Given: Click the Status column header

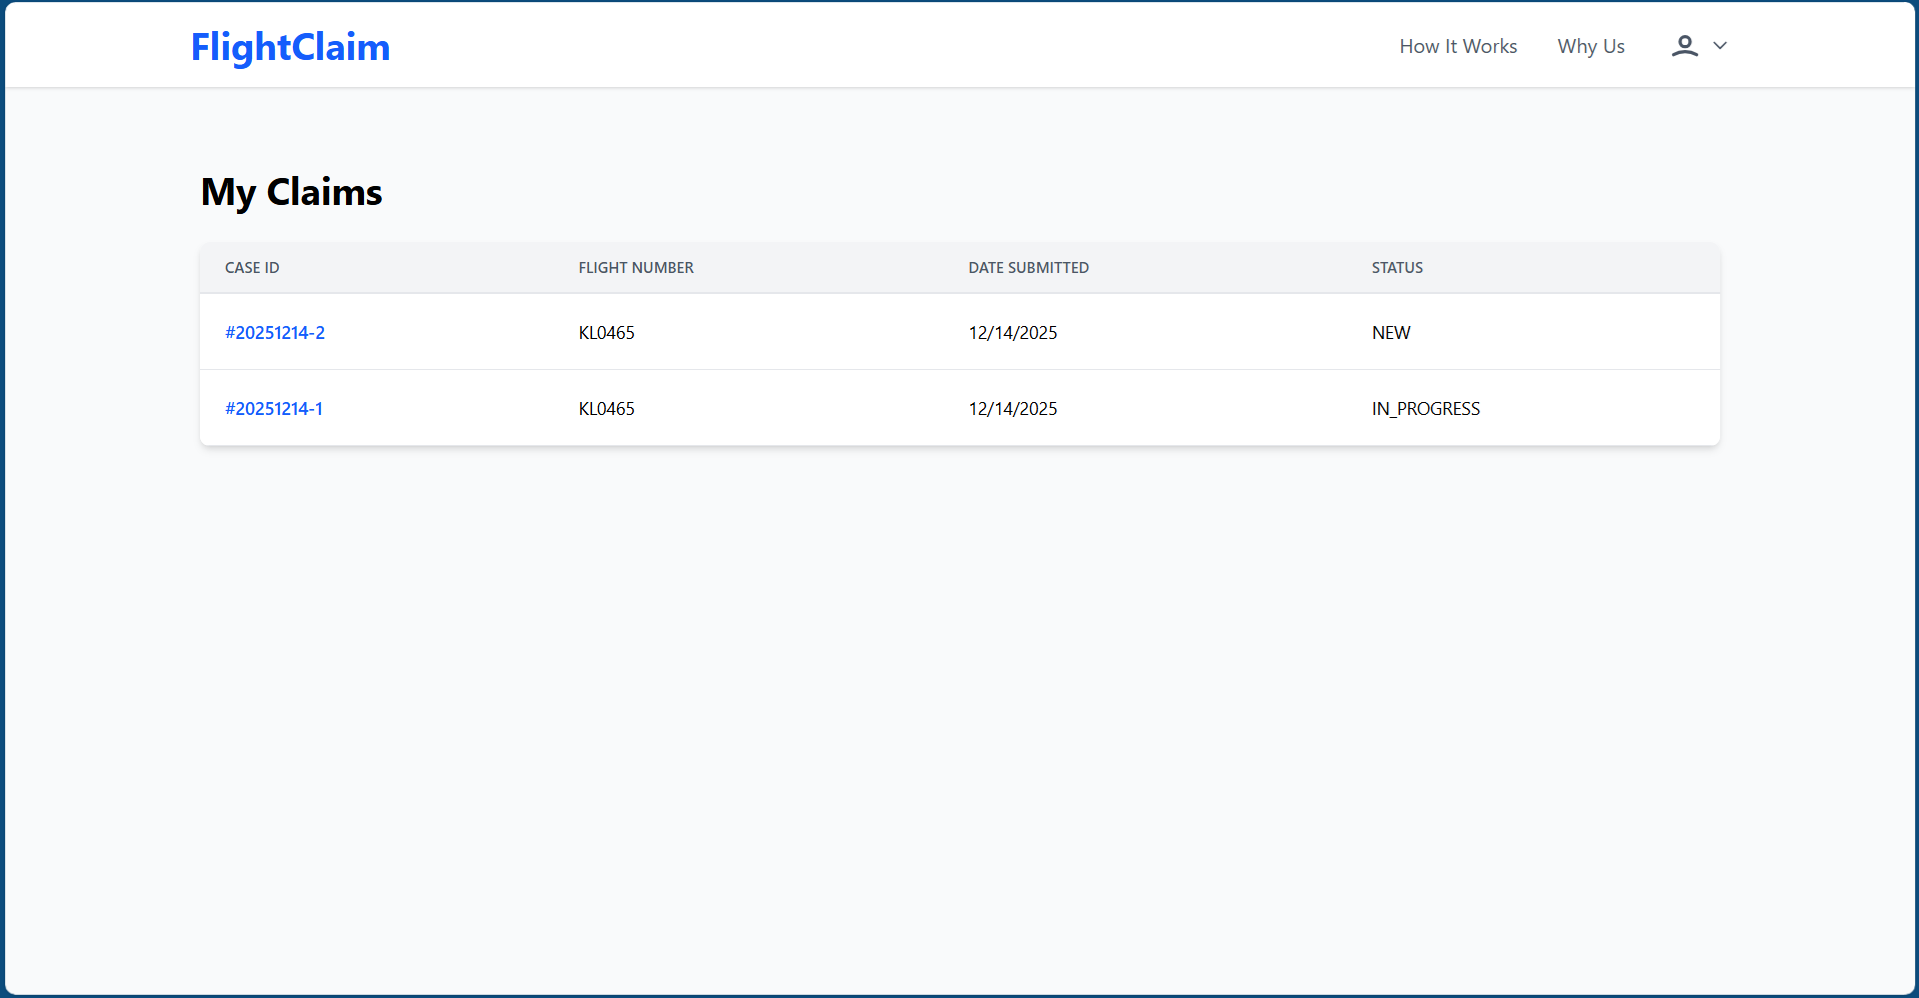Looking at the screenshot, I should tap(1396, 268).
